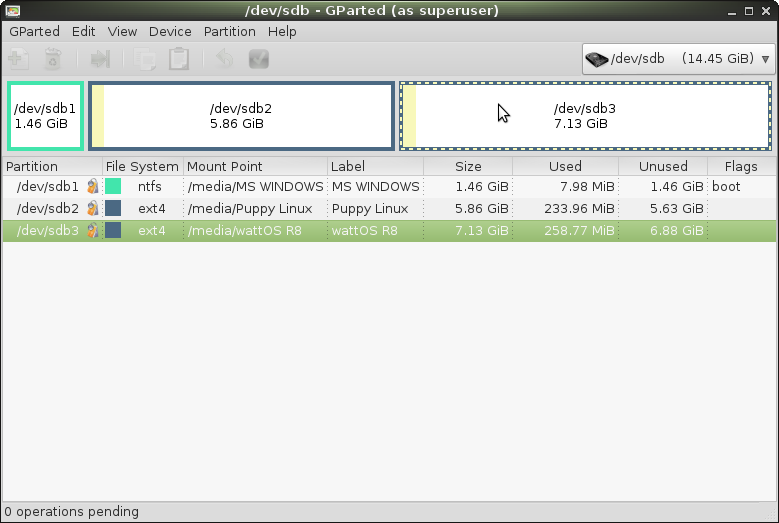Open the Device menu

point(170,31)
